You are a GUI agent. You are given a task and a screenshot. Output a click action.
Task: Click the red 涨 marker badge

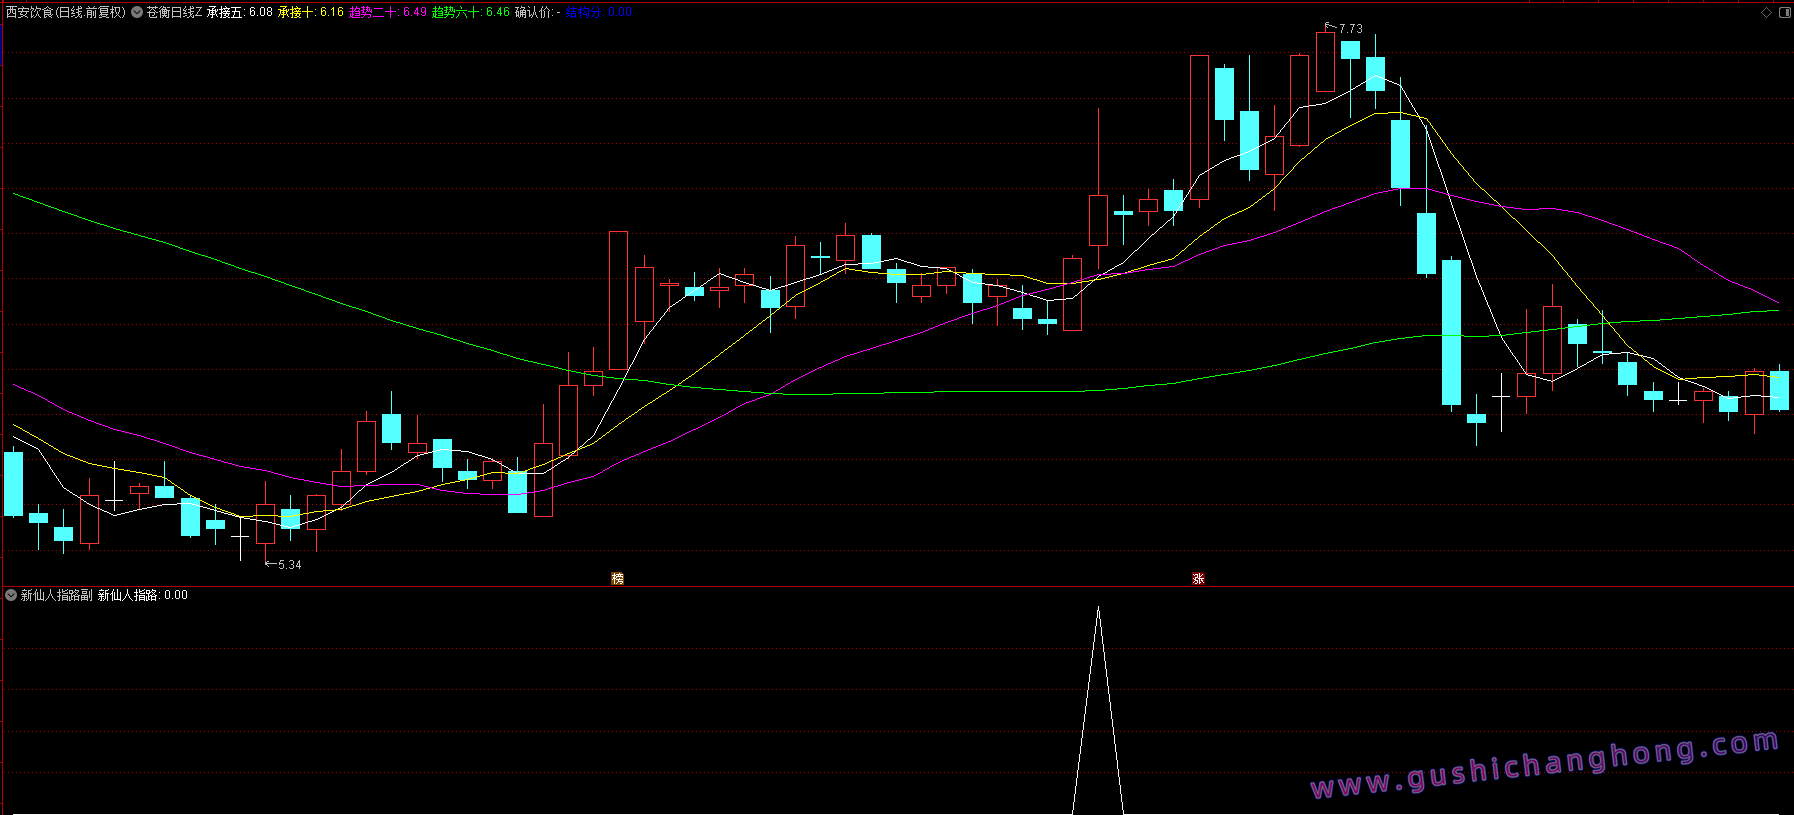[1198, 578]
